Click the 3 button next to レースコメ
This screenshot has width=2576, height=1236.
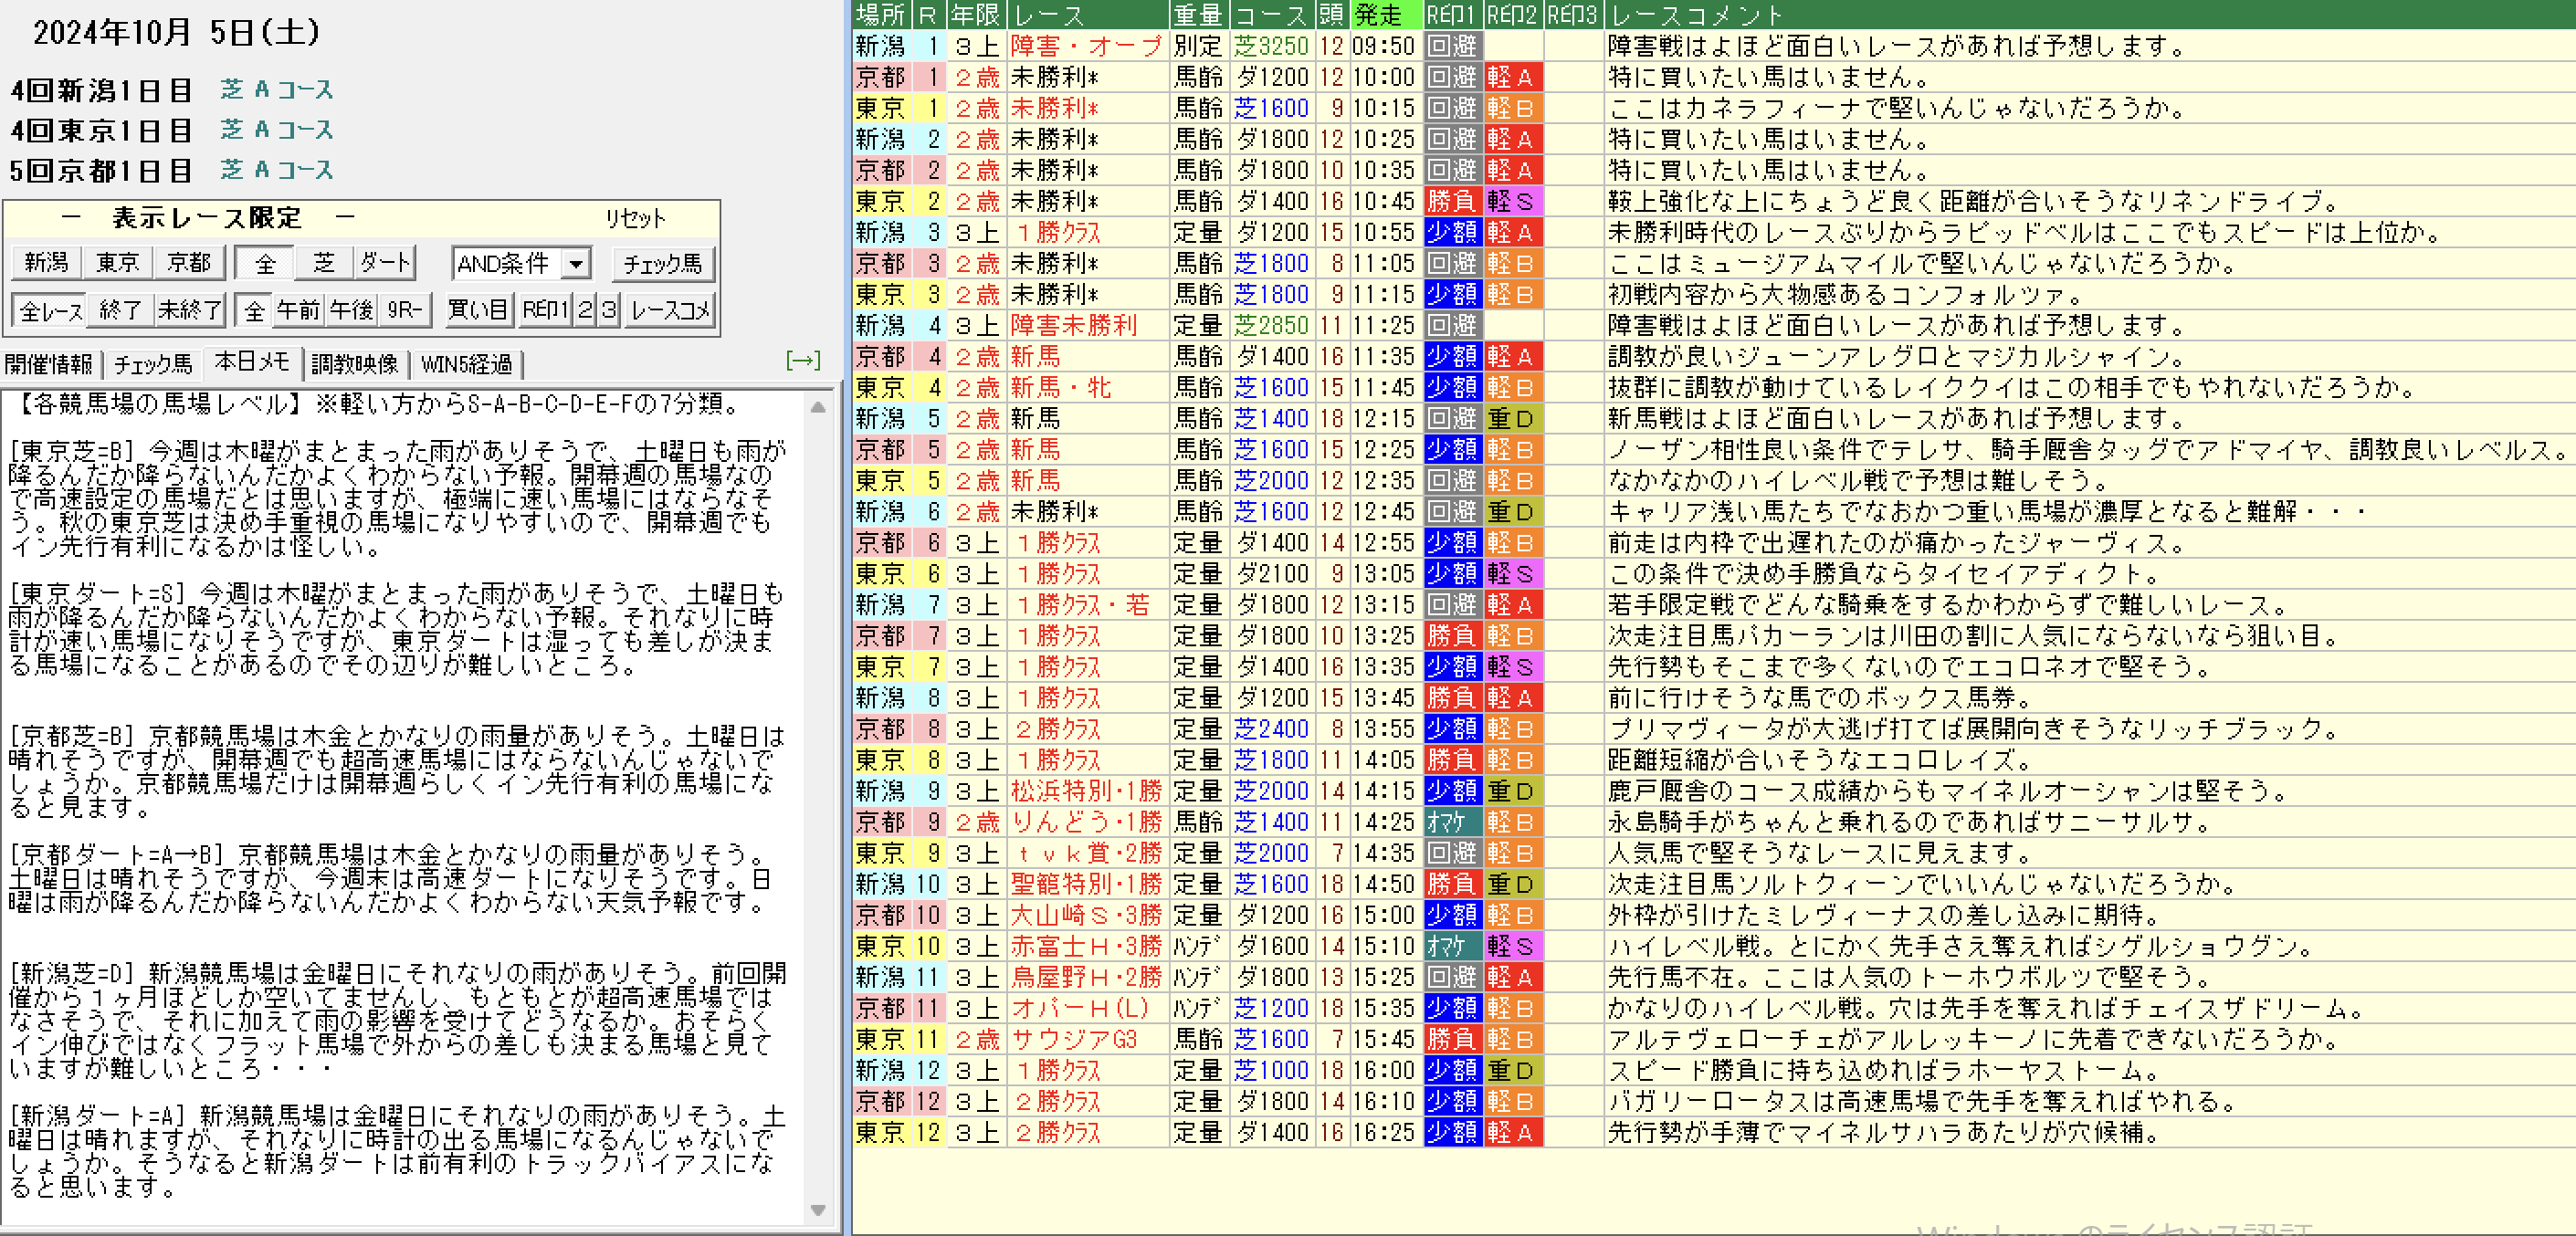pos(609,310)
